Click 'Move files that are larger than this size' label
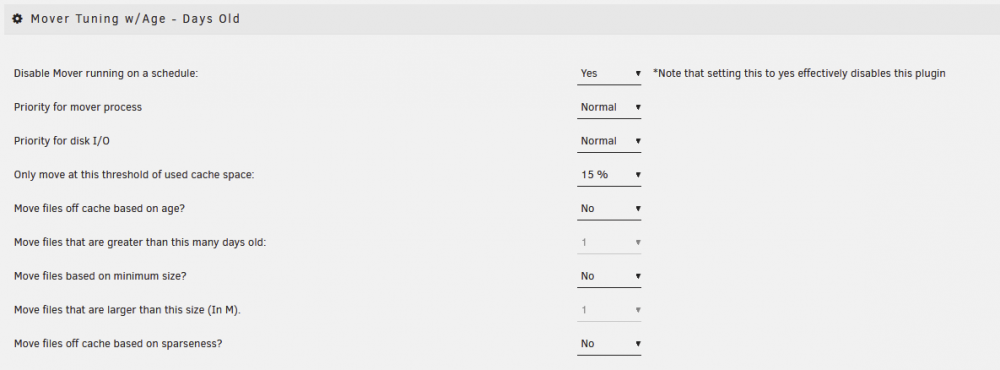1000x370 pixels. pyautogui.click(x=127, y=310)
